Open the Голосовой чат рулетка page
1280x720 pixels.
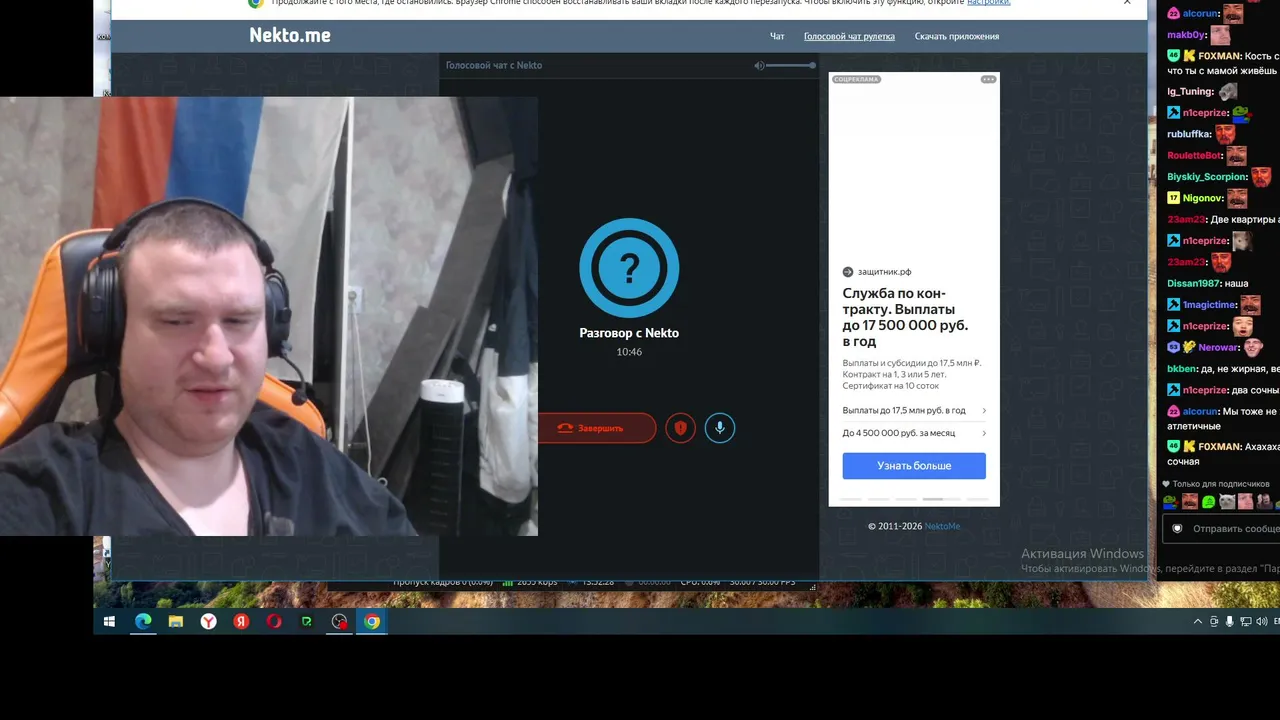pyautogui.click(x=849, y=36)
